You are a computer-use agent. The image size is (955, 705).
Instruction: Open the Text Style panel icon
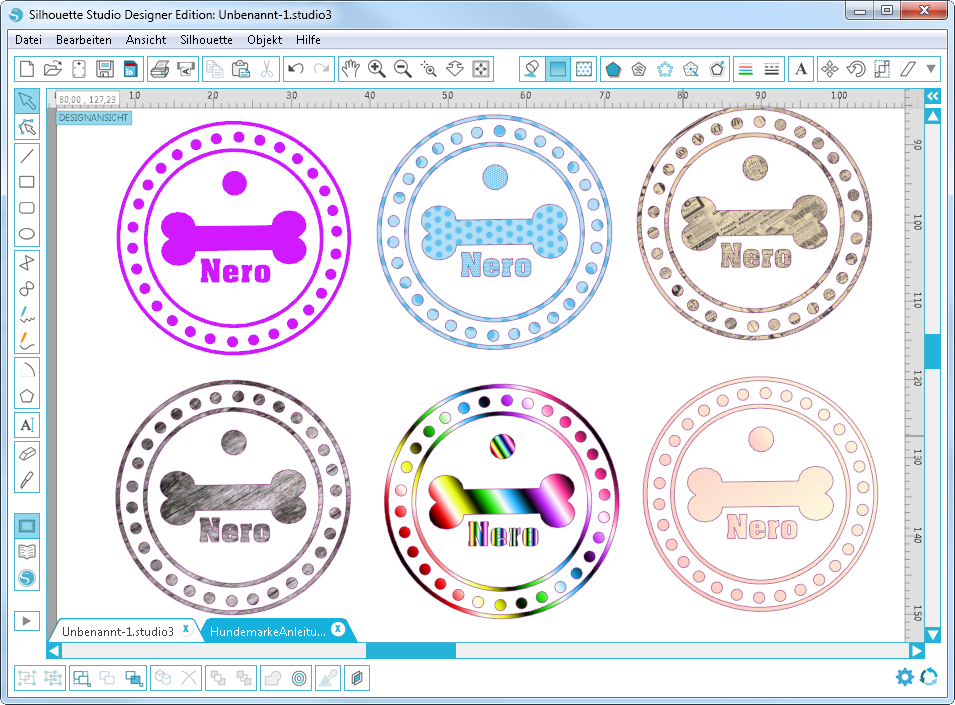[x=801, y=69]
